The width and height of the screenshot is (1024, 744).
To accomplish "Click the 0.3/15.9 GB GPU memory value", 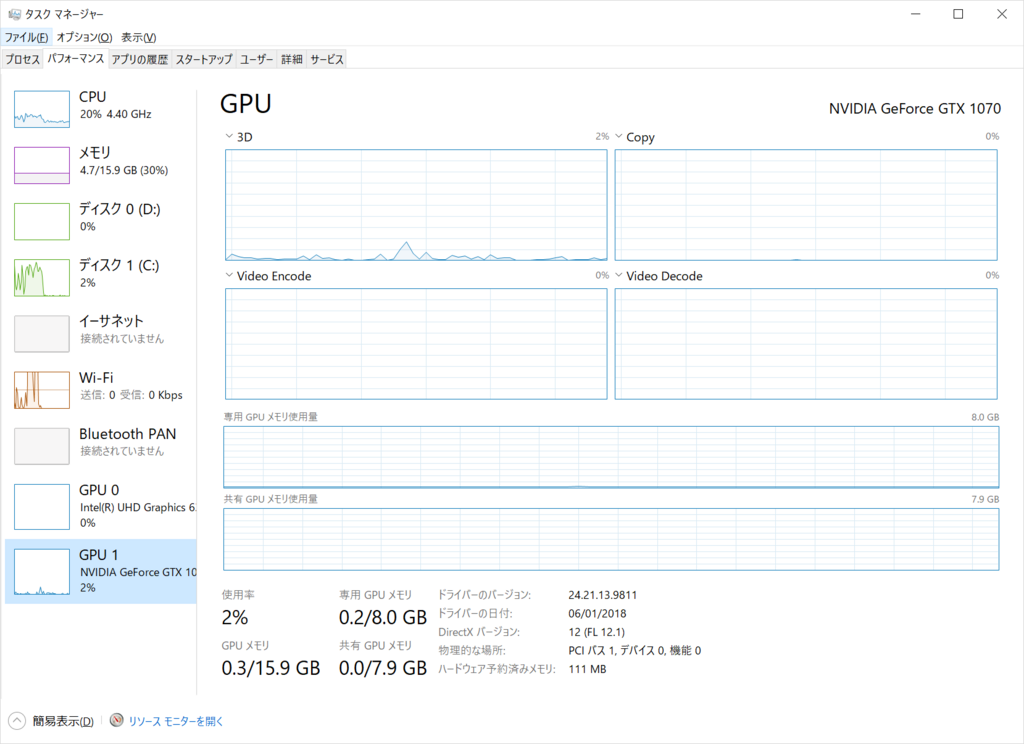I will pyautogui.click(x=271, y=668).
